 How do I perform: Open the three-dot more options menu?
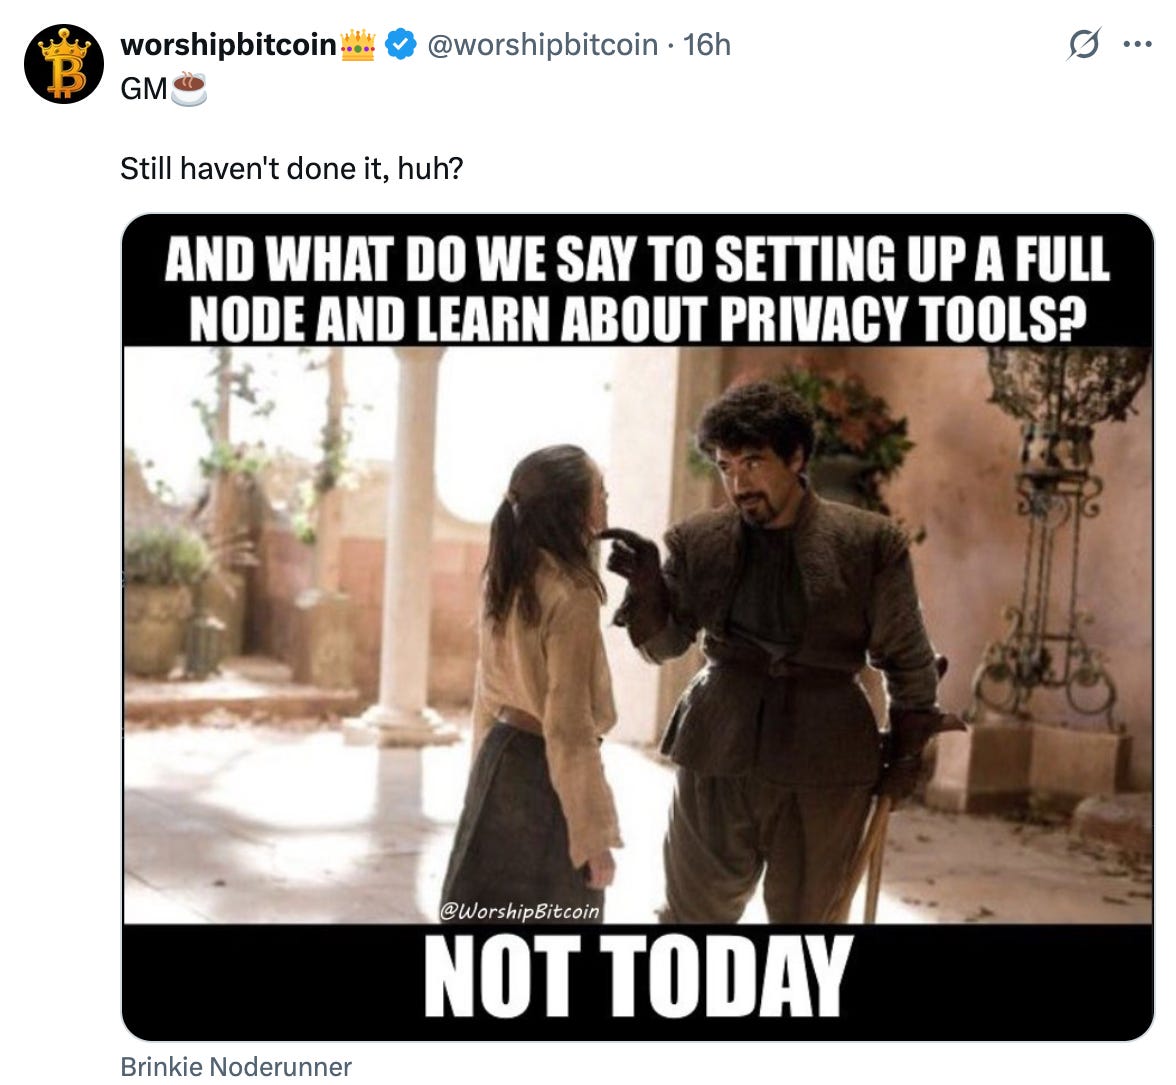[x=1138, y=44]
